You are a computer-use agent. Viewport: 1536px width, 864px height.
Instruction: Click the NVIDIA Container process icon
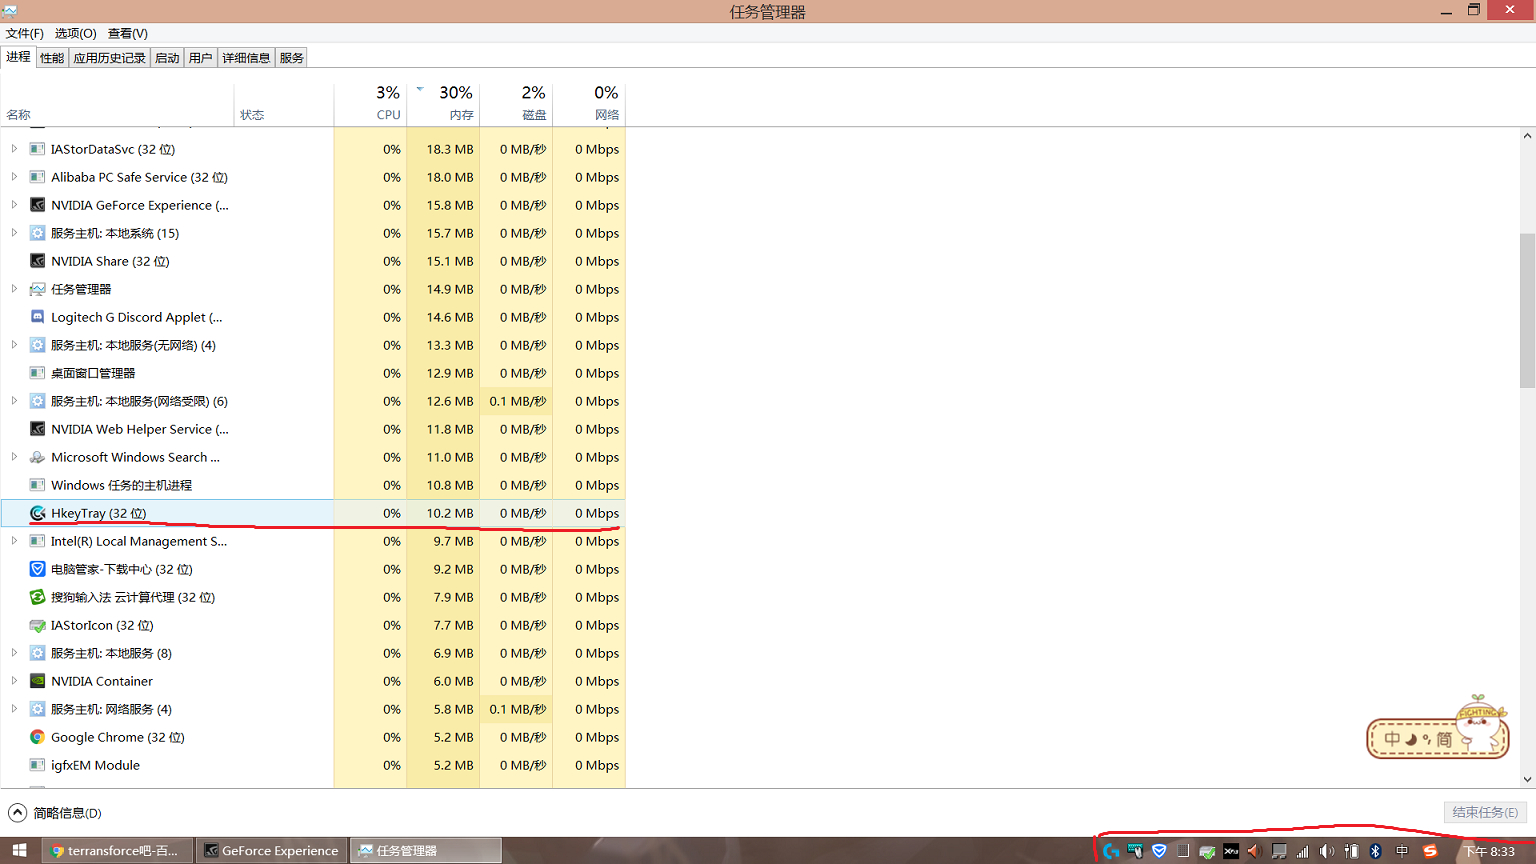[37, 681]
